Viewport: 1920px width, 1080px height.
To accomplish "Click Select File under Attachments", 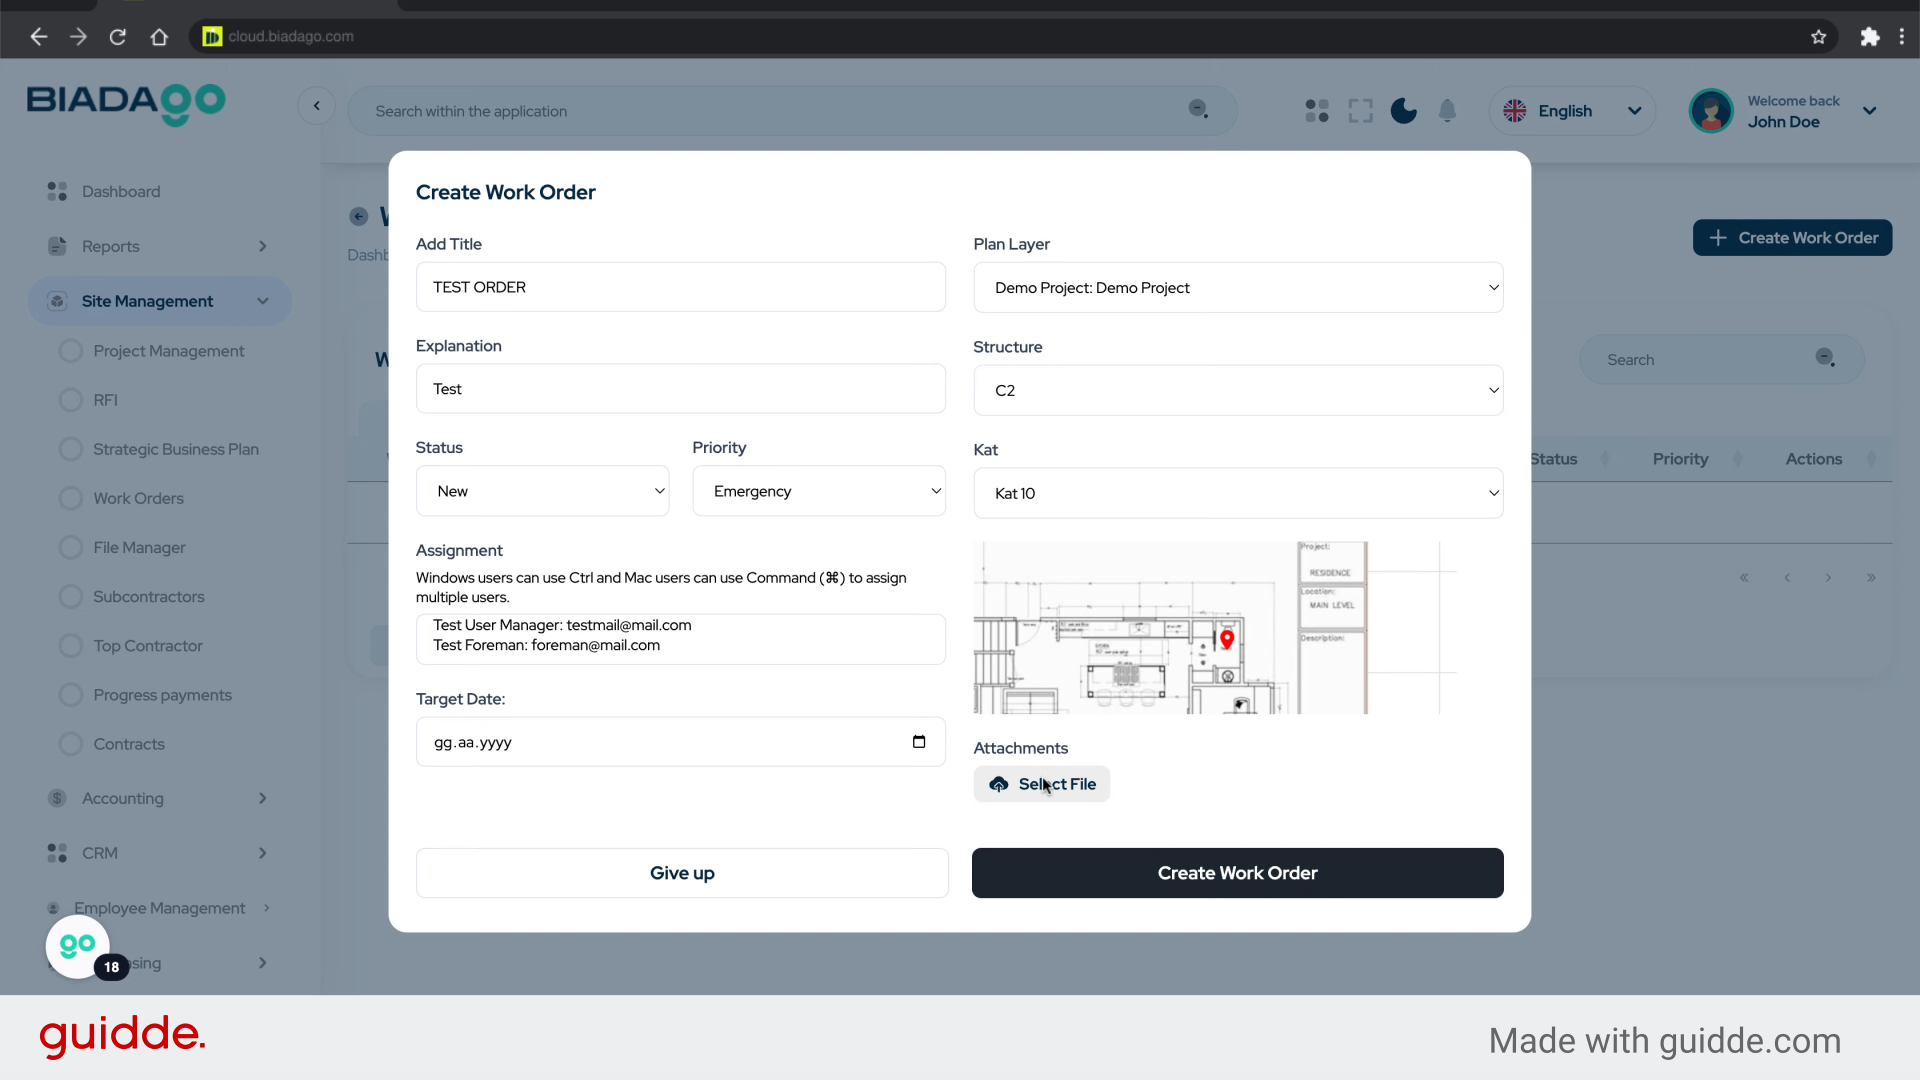I will [x=1042, y=784].
